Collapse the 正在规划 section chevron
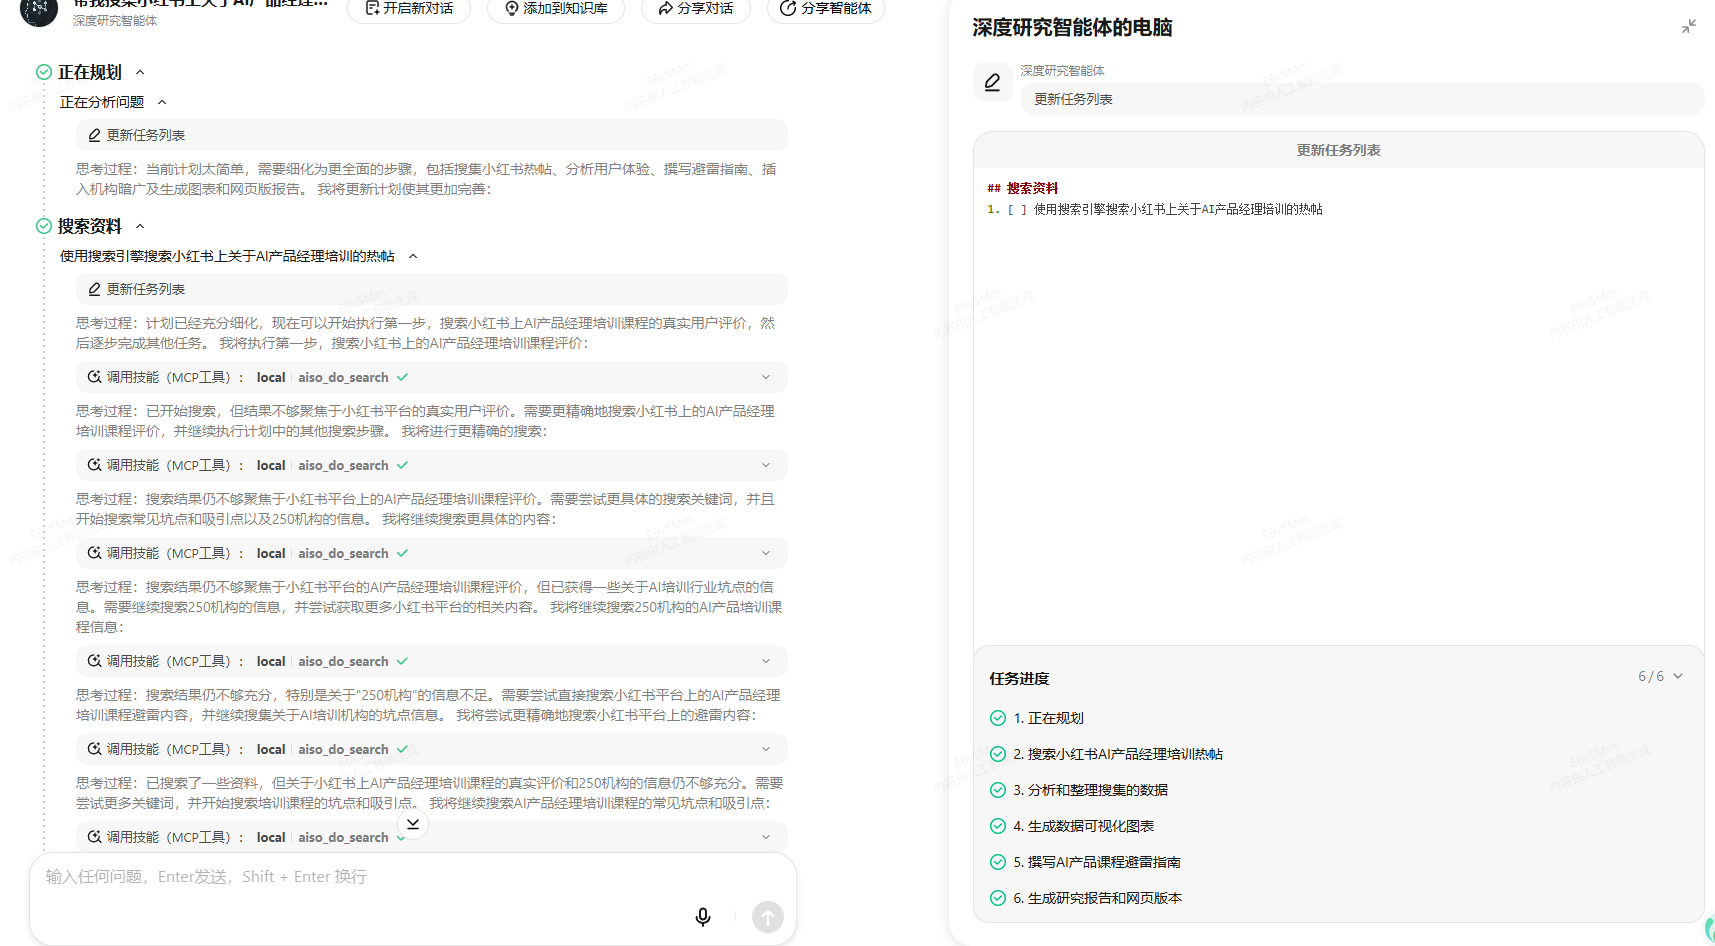 tap(140, 72)
